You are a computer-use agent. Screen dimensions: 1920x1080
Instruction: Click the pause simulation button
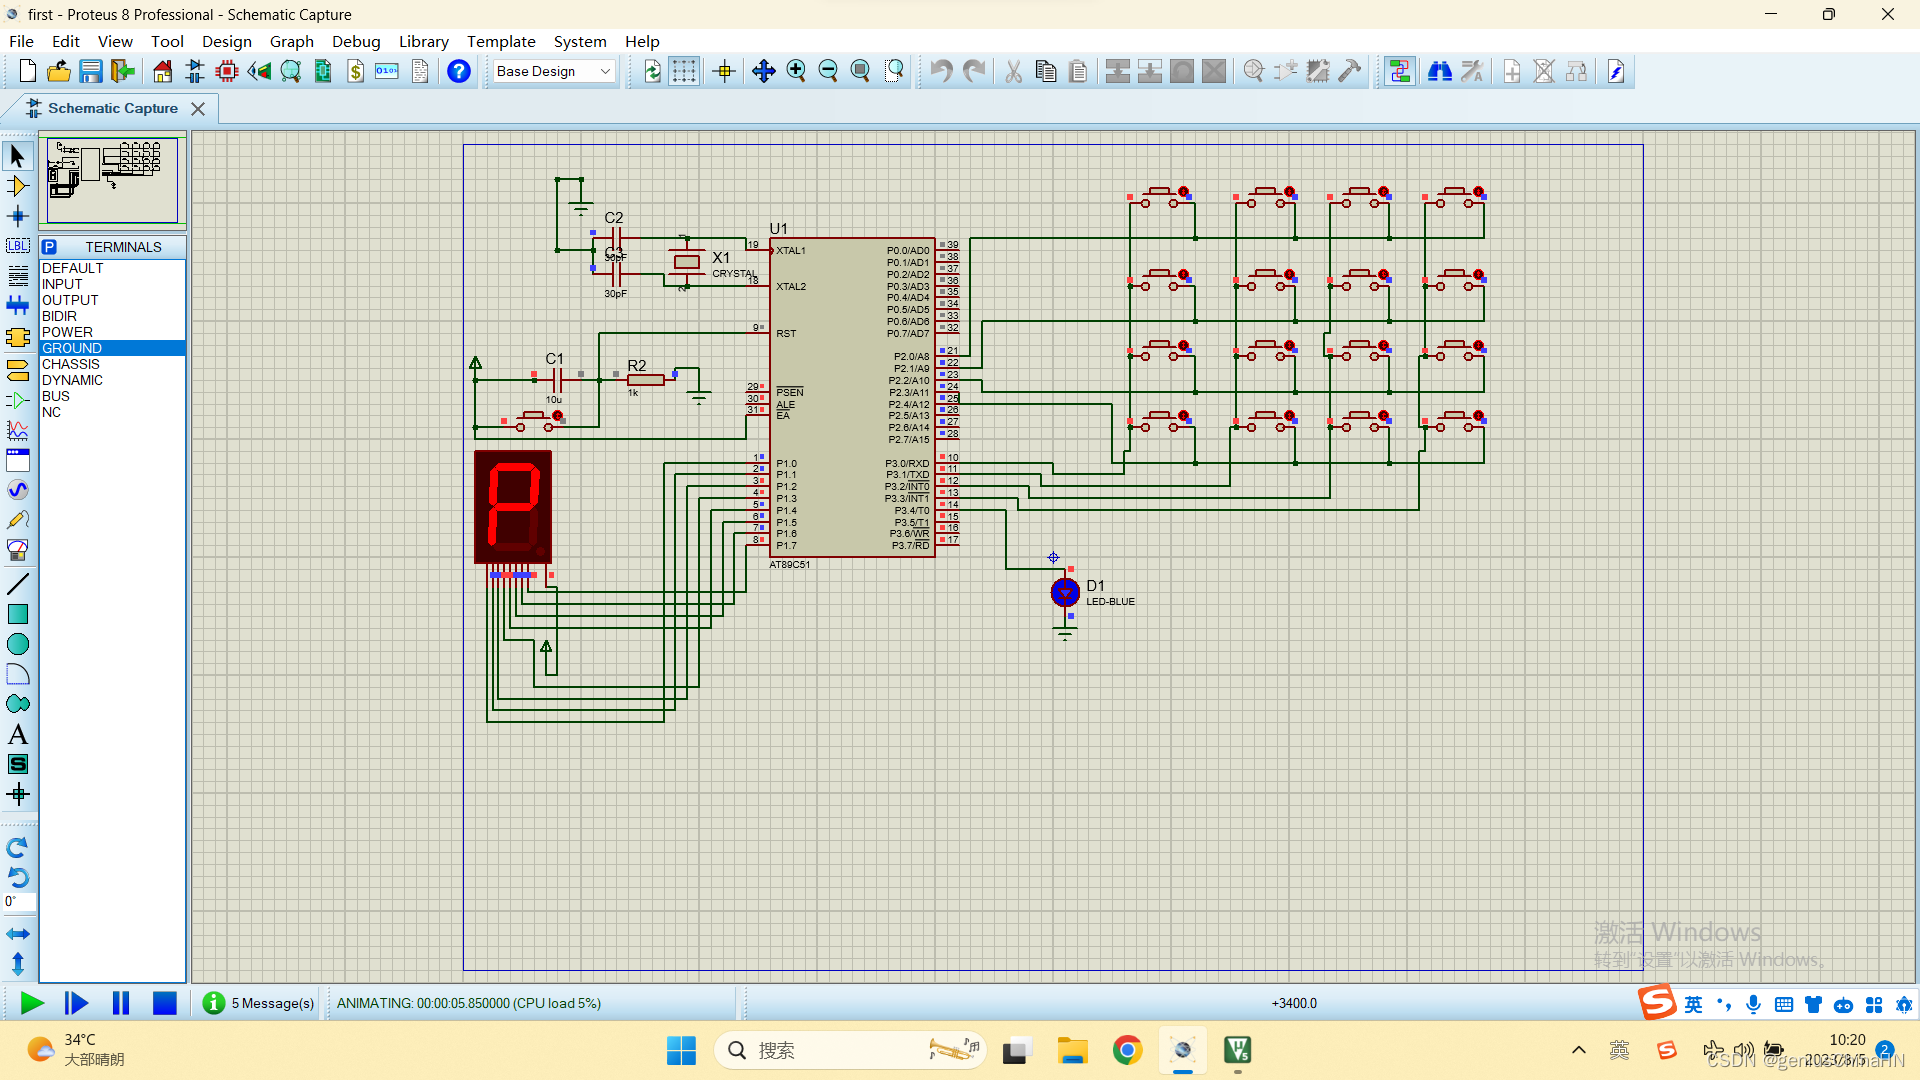tap(120, 1004)
